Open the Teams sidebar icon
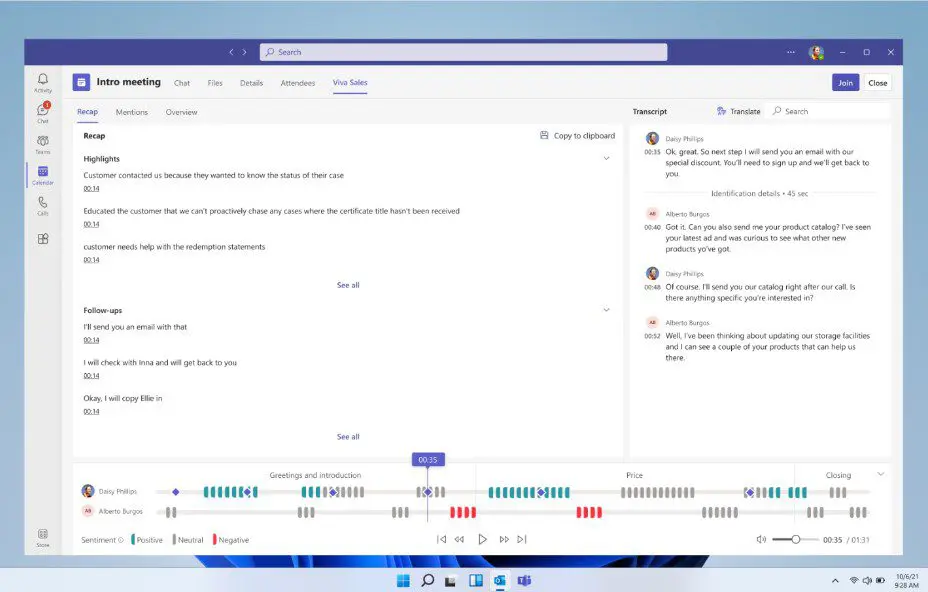The width and height of the screenshot is (928, 592). (x=43, y=144)
